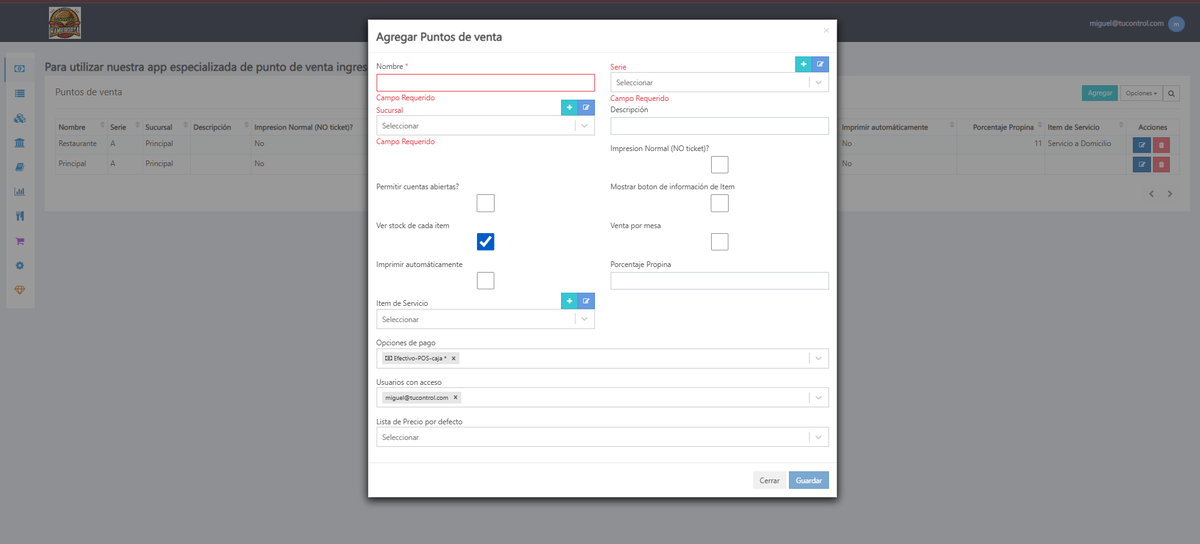Click the Cerrar button
The height and width of the screenshot is (544, 1200).
pyautogui.click(x=769, y=480)
